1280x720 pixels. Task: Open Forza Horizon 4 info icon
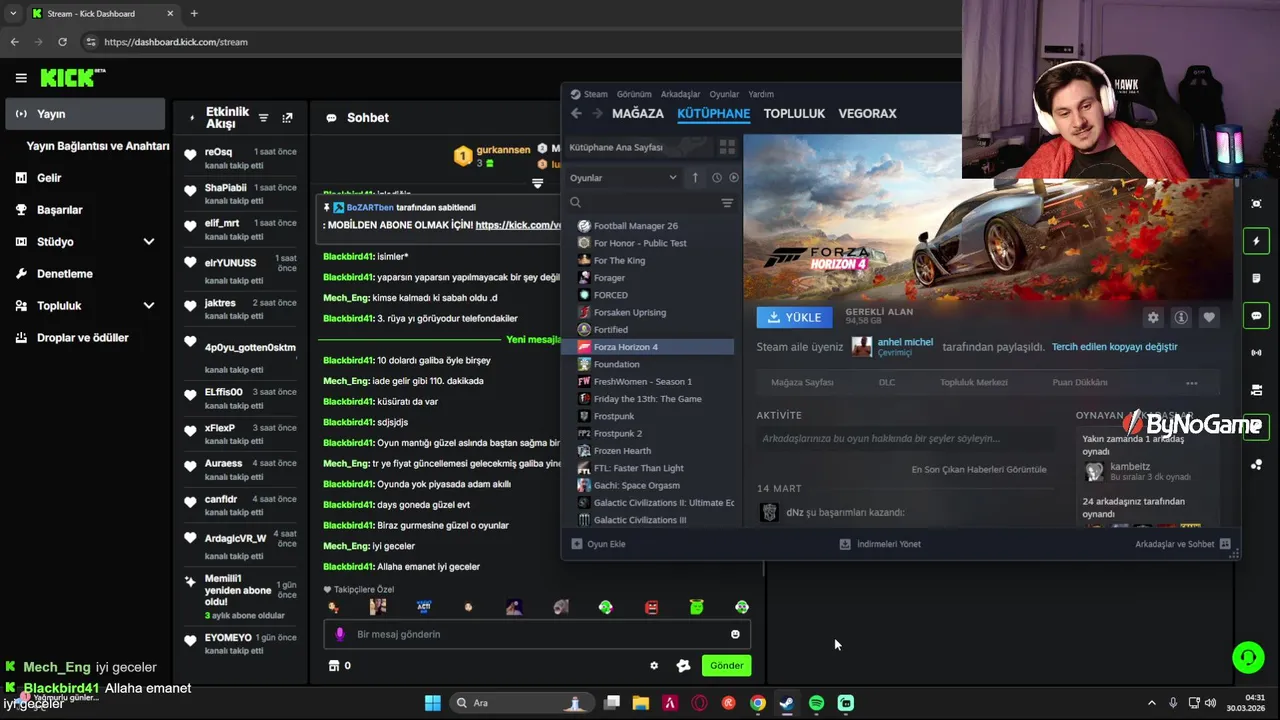point(1181,317)
